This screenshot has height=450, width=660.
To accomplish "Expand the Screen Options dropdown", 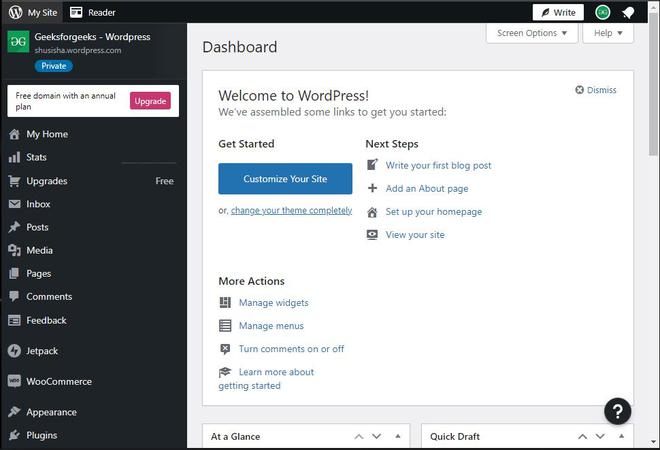I will (532, 33).
